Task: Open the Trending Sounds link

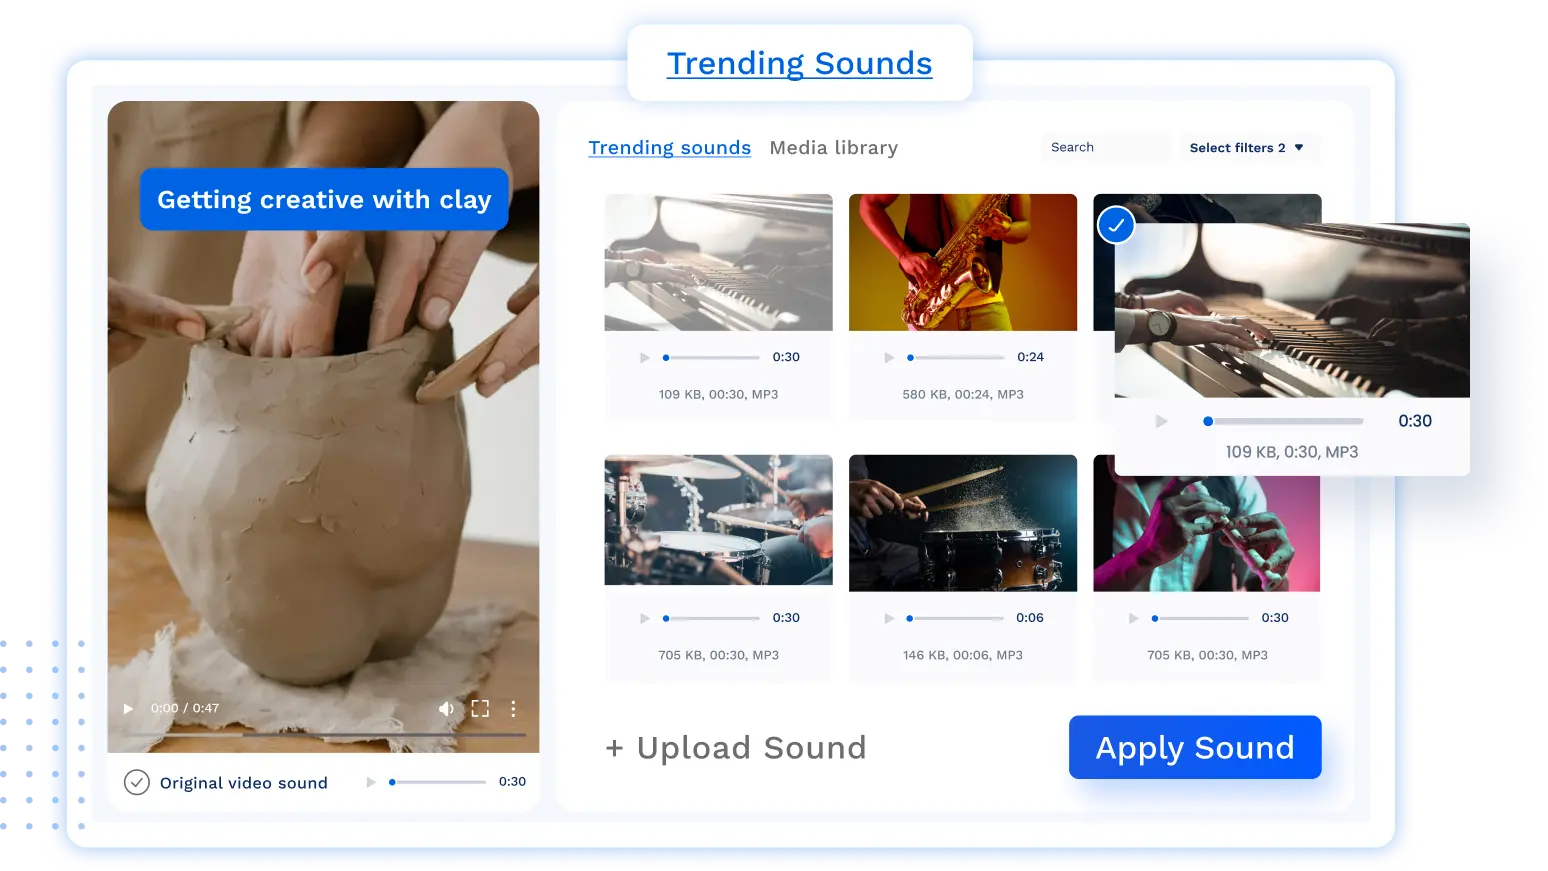Action: 799,62
